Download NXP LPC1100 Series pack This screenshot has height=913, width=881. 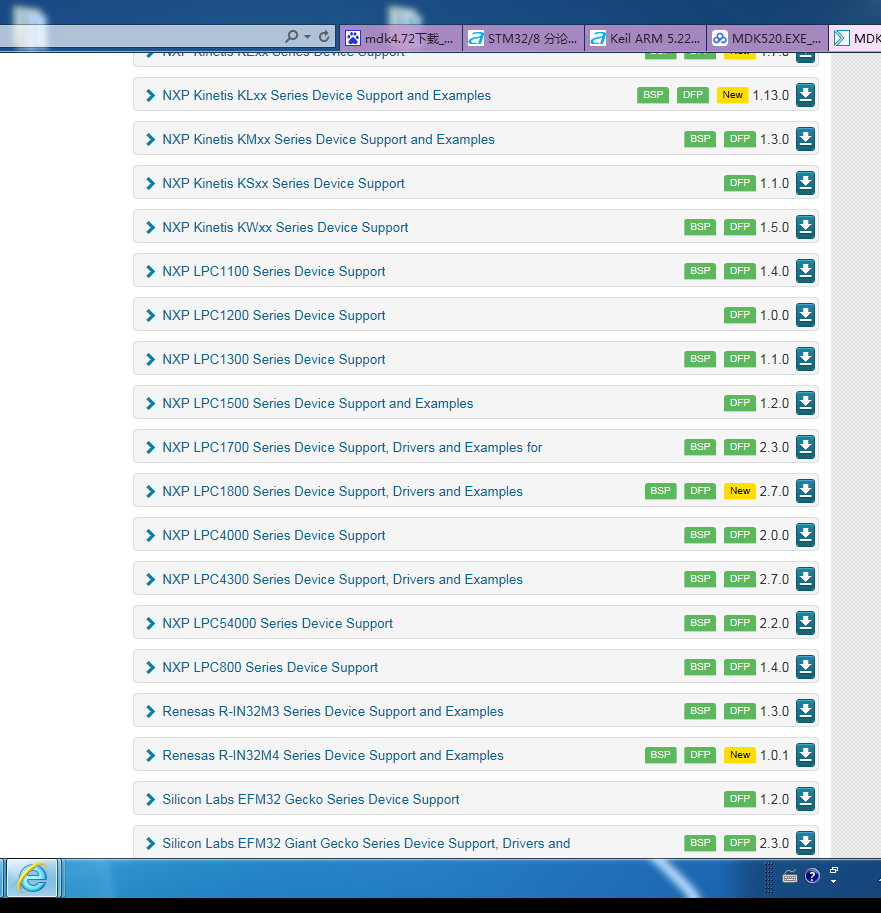tap(805, 271)
